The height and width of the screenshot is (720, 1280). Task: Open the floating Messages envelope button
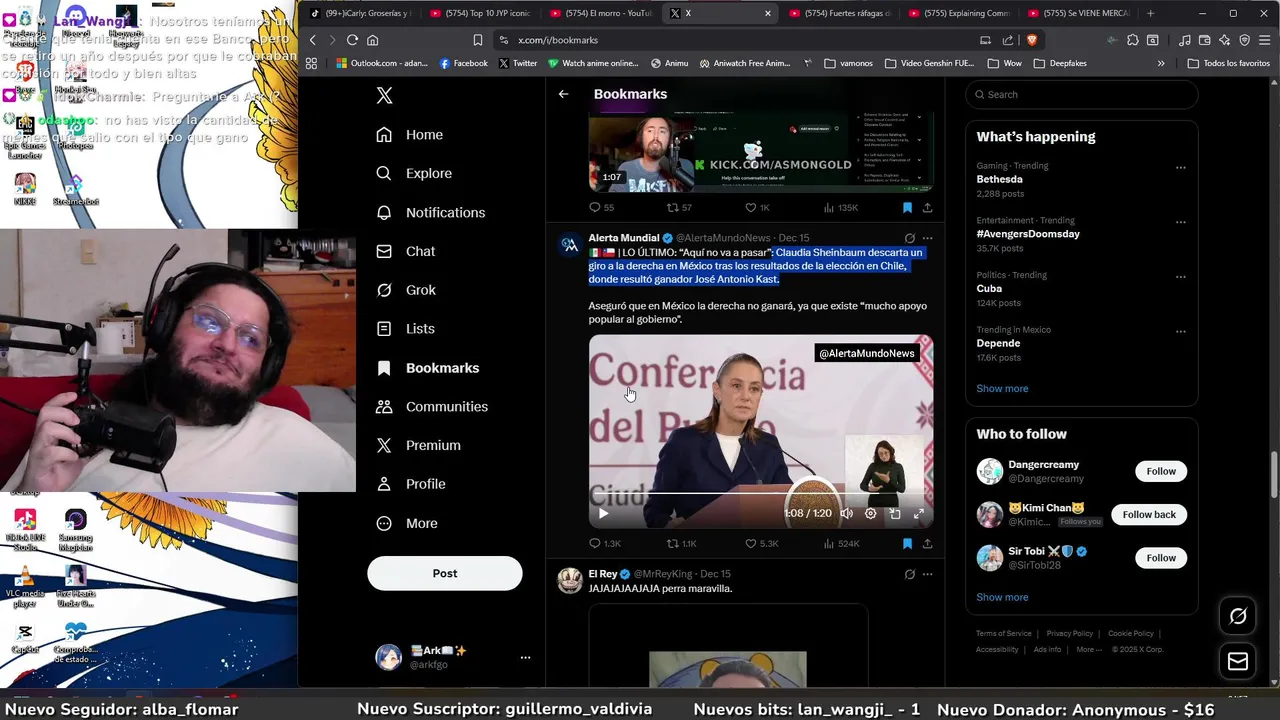[1238, 661]
